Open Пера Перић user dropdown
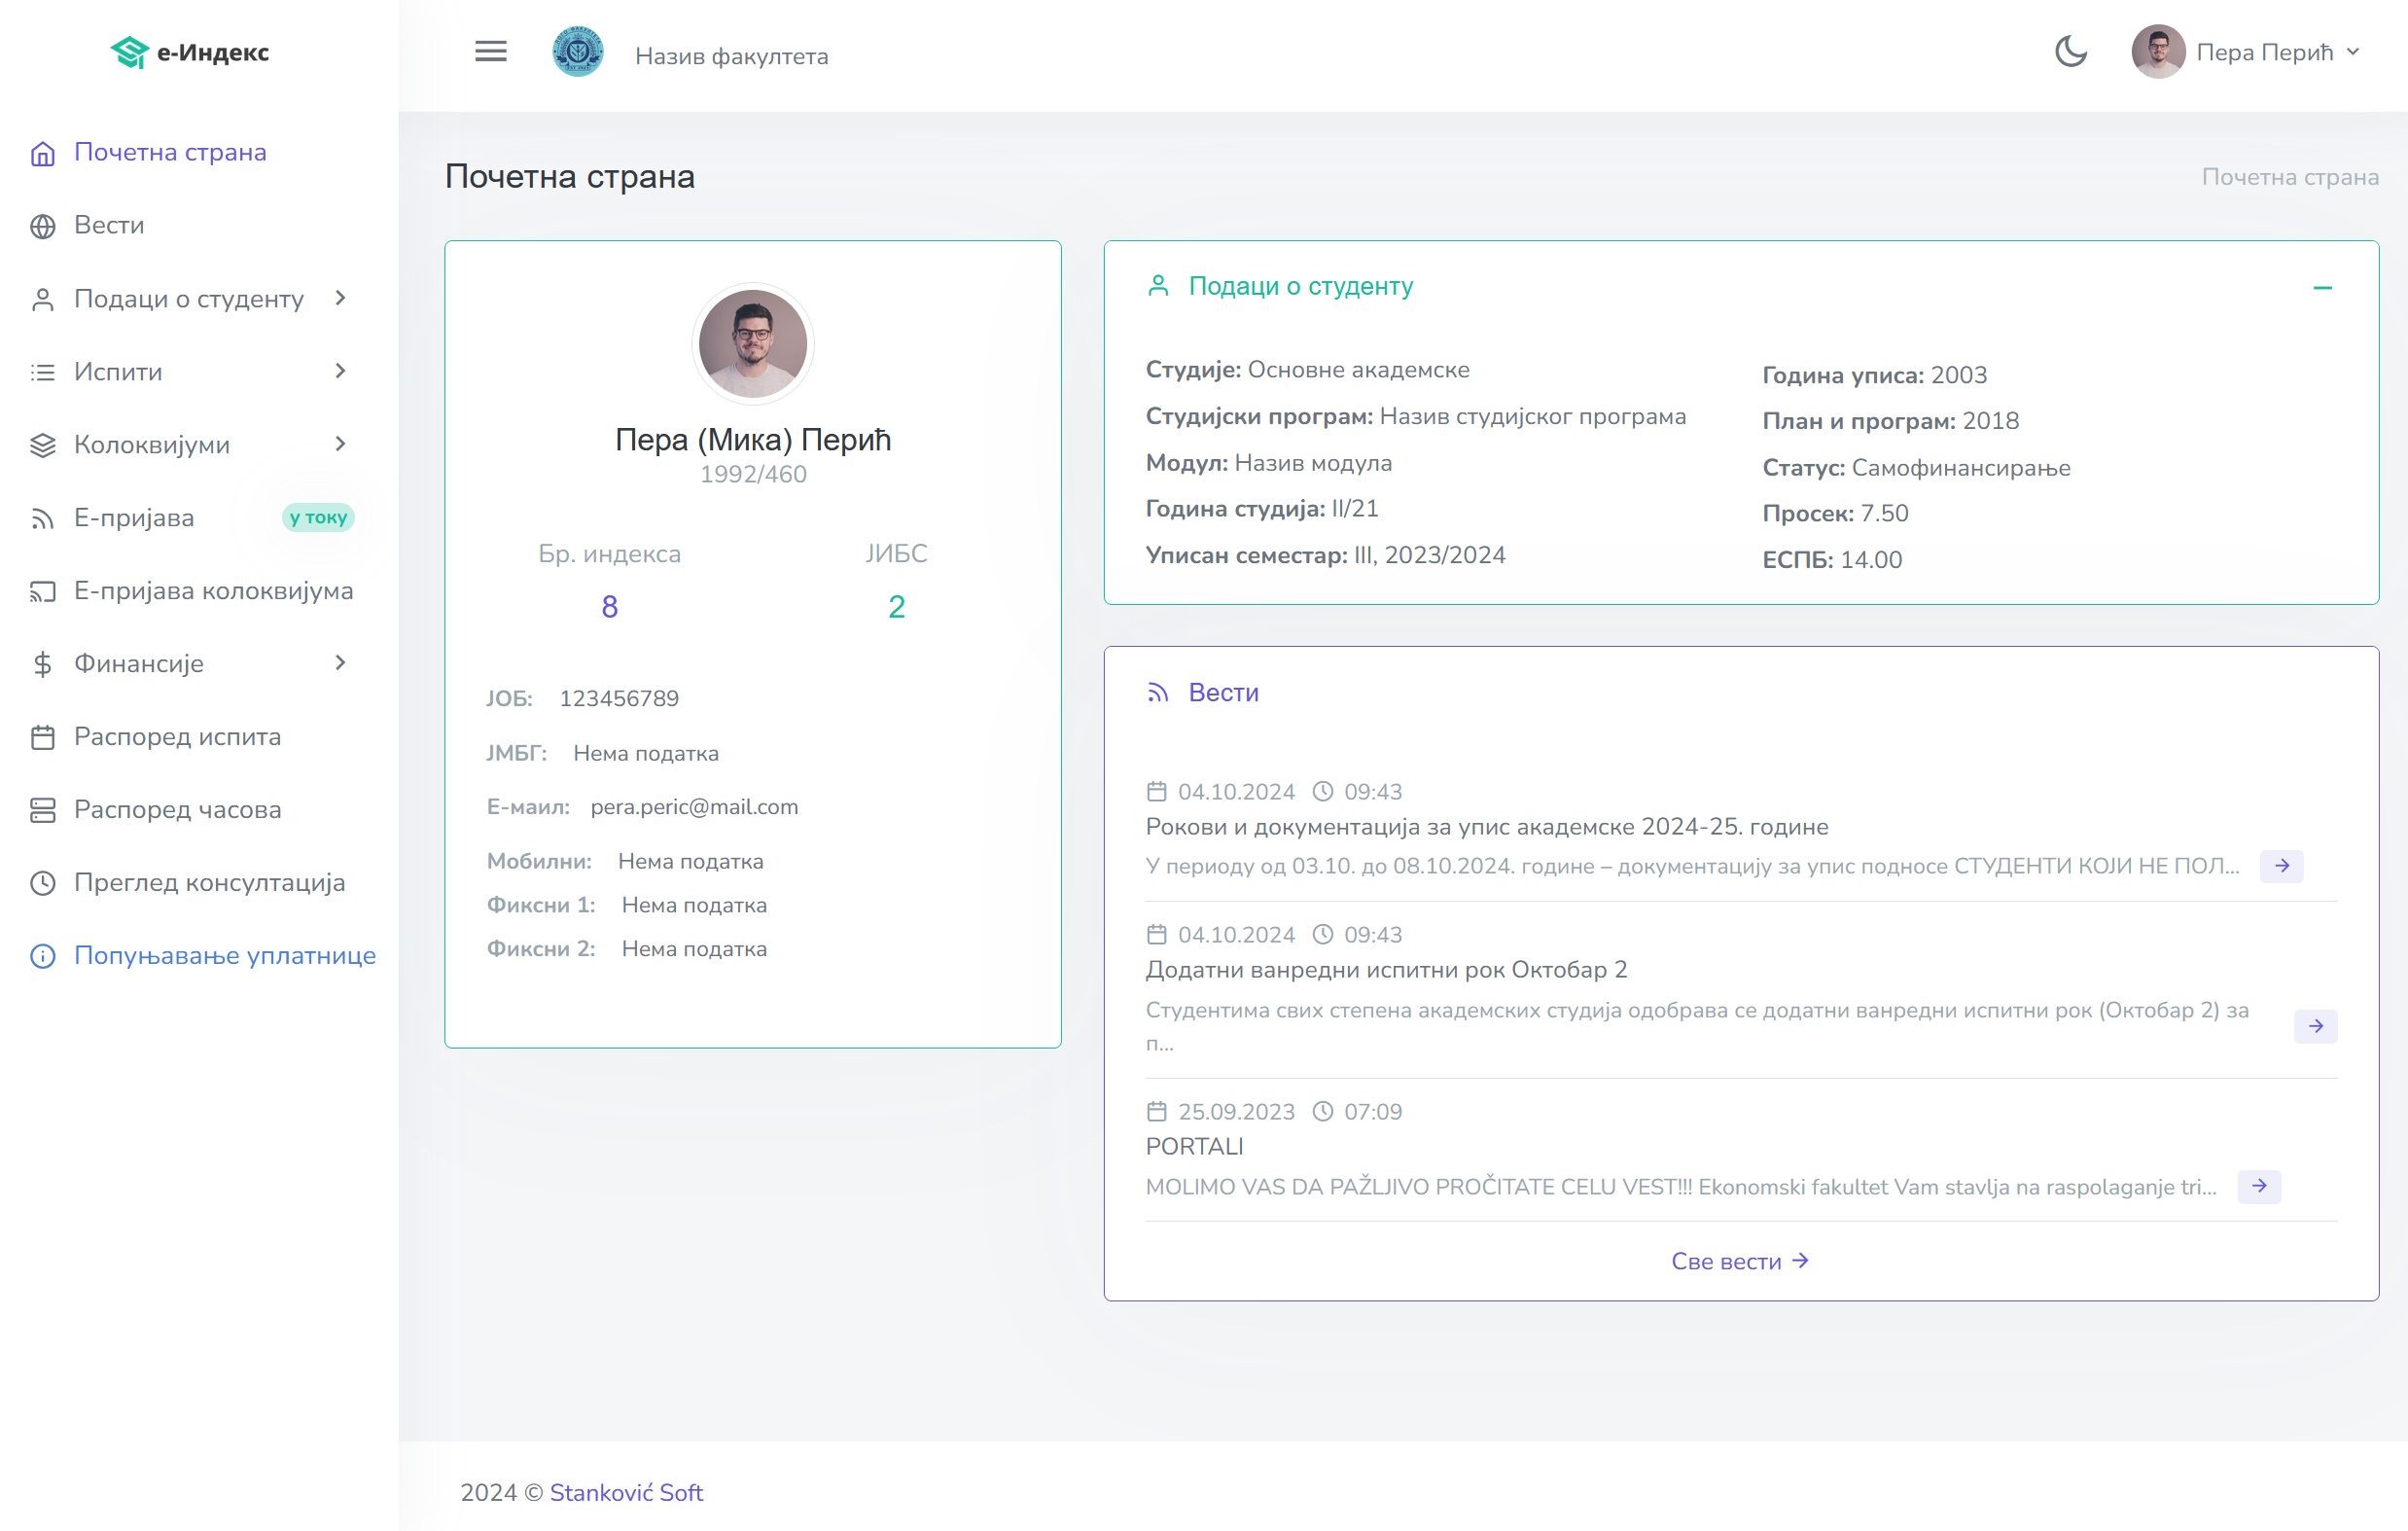The height and width of the screenshot is (1531, 2408). 2246,52
